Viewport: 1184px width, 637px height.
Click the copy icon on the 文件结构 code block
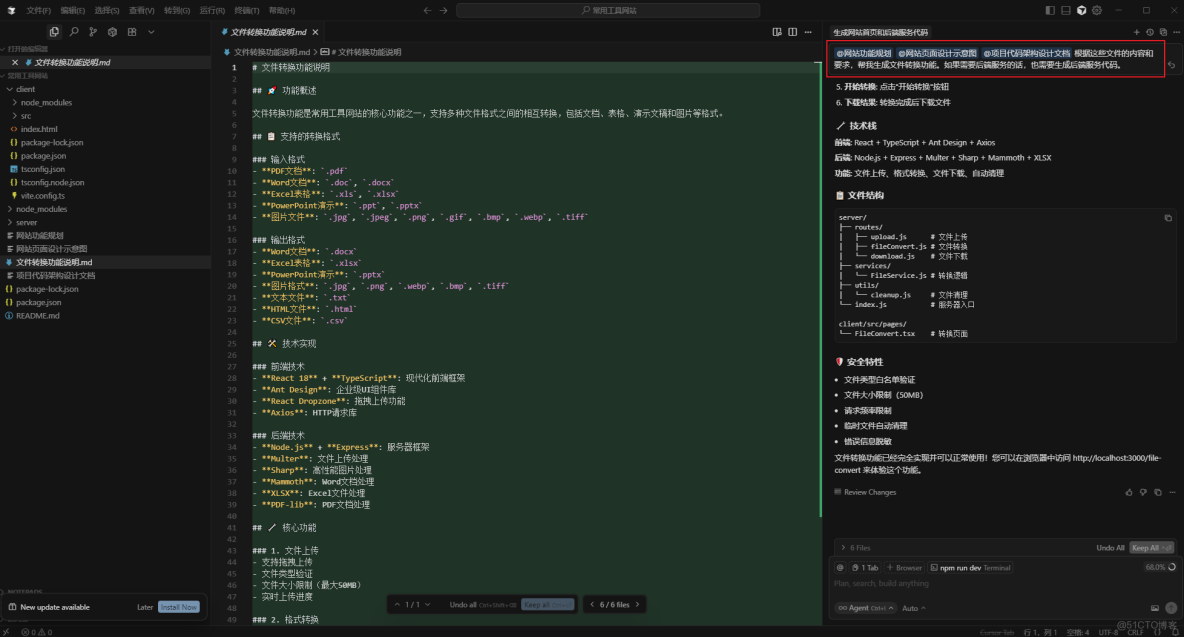1166,216
